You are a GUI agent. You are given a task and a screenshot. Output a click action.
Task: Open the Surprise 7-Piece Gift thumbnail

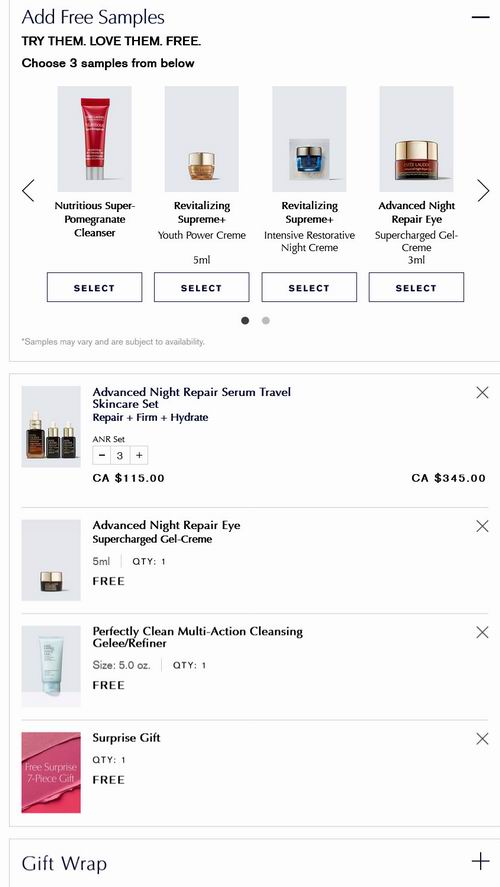[x=51, y=773]
